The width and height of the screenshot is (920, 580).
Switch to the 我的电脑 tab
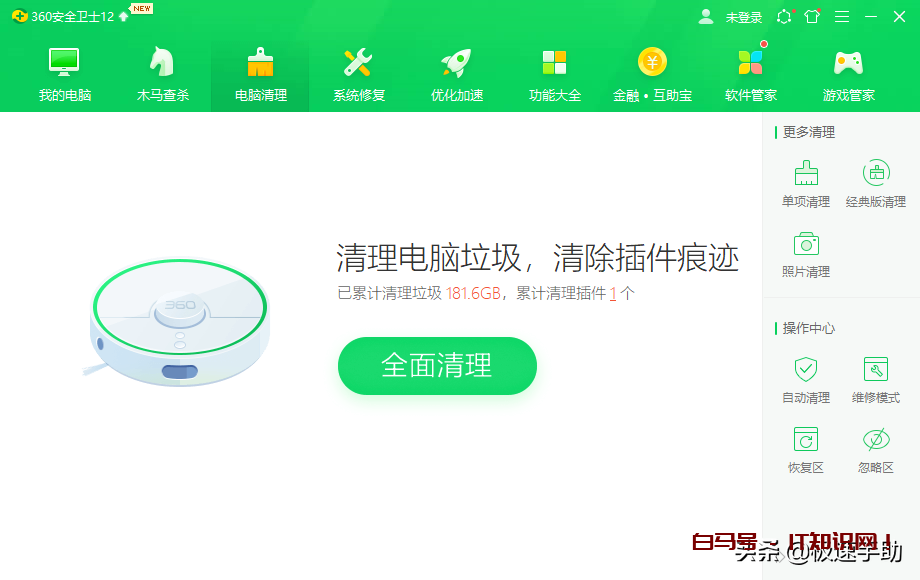tap(65, 74)
